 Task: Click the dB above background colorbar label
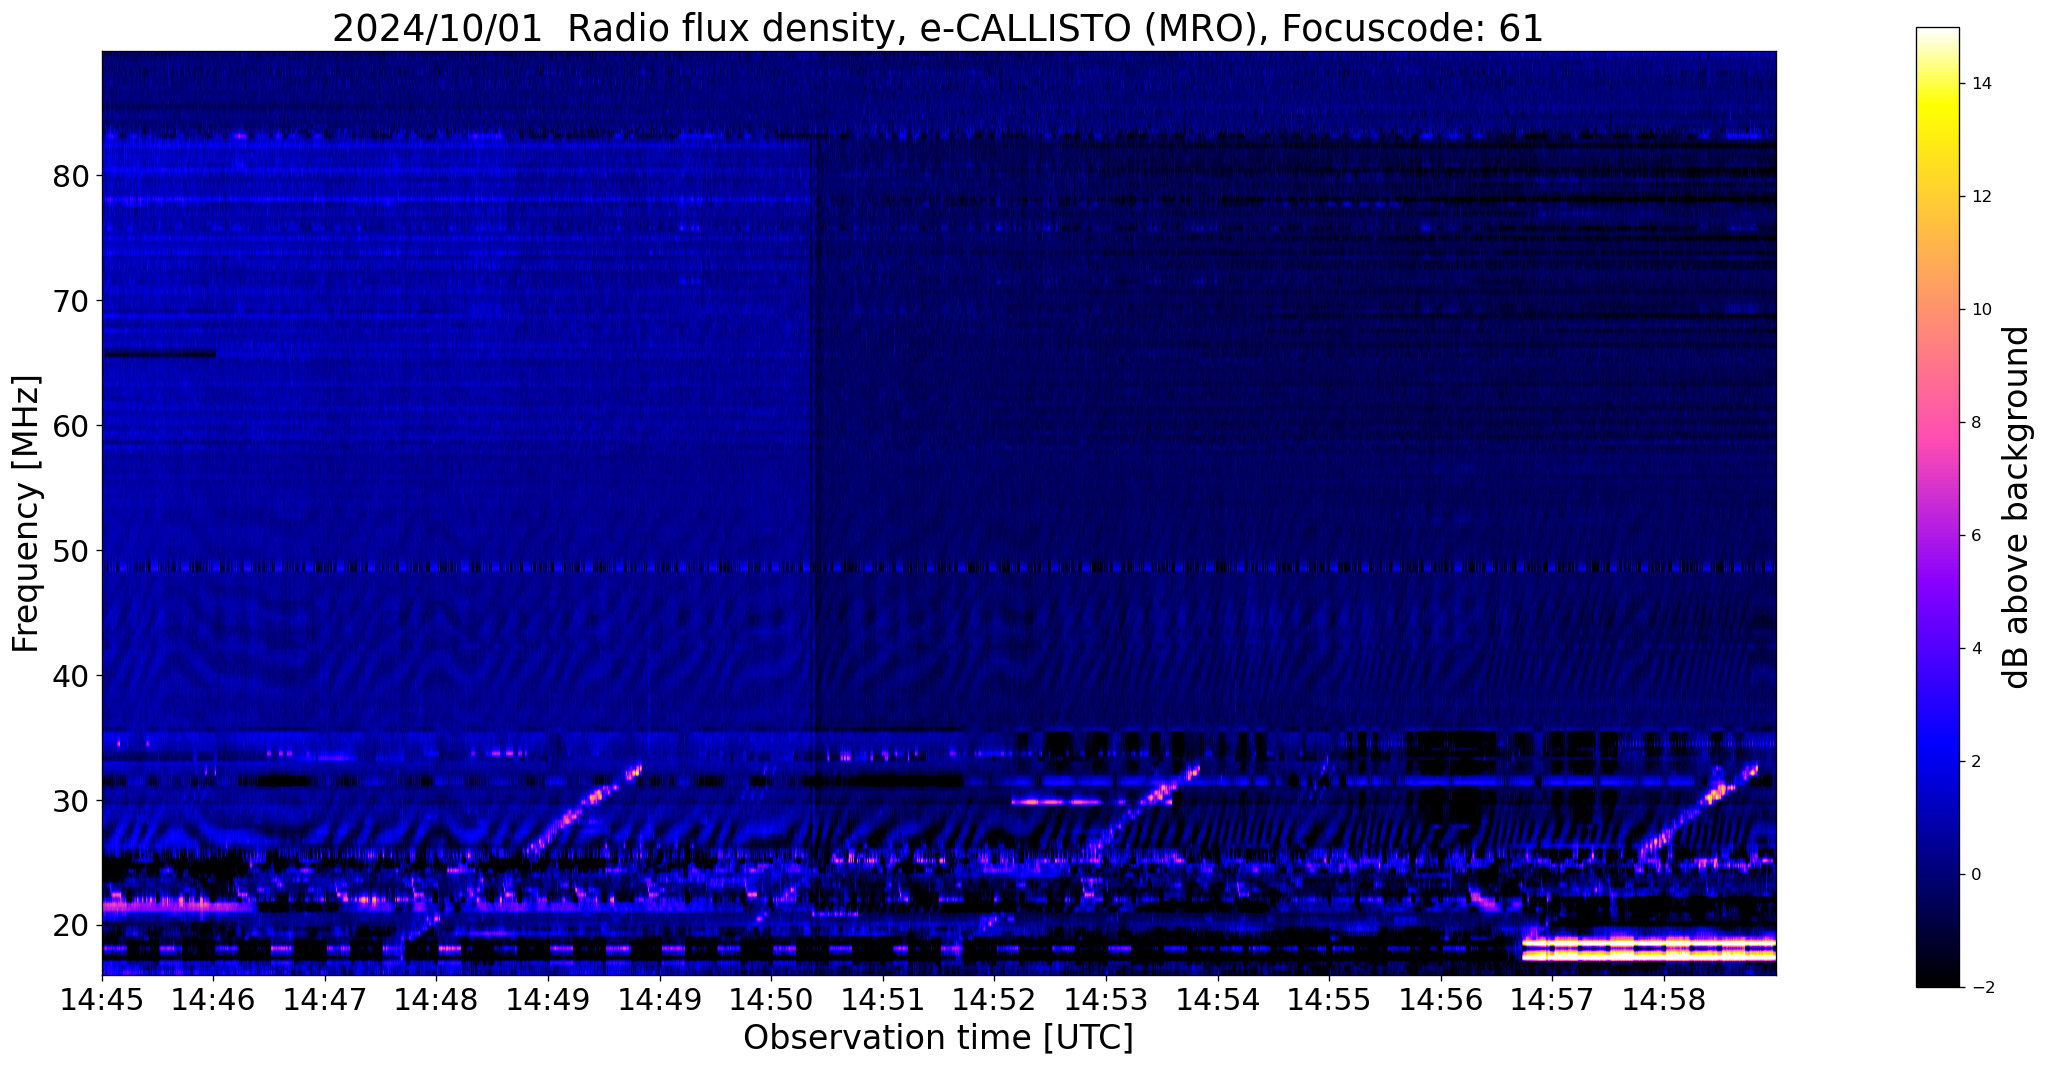click(x=2017, y=507)
